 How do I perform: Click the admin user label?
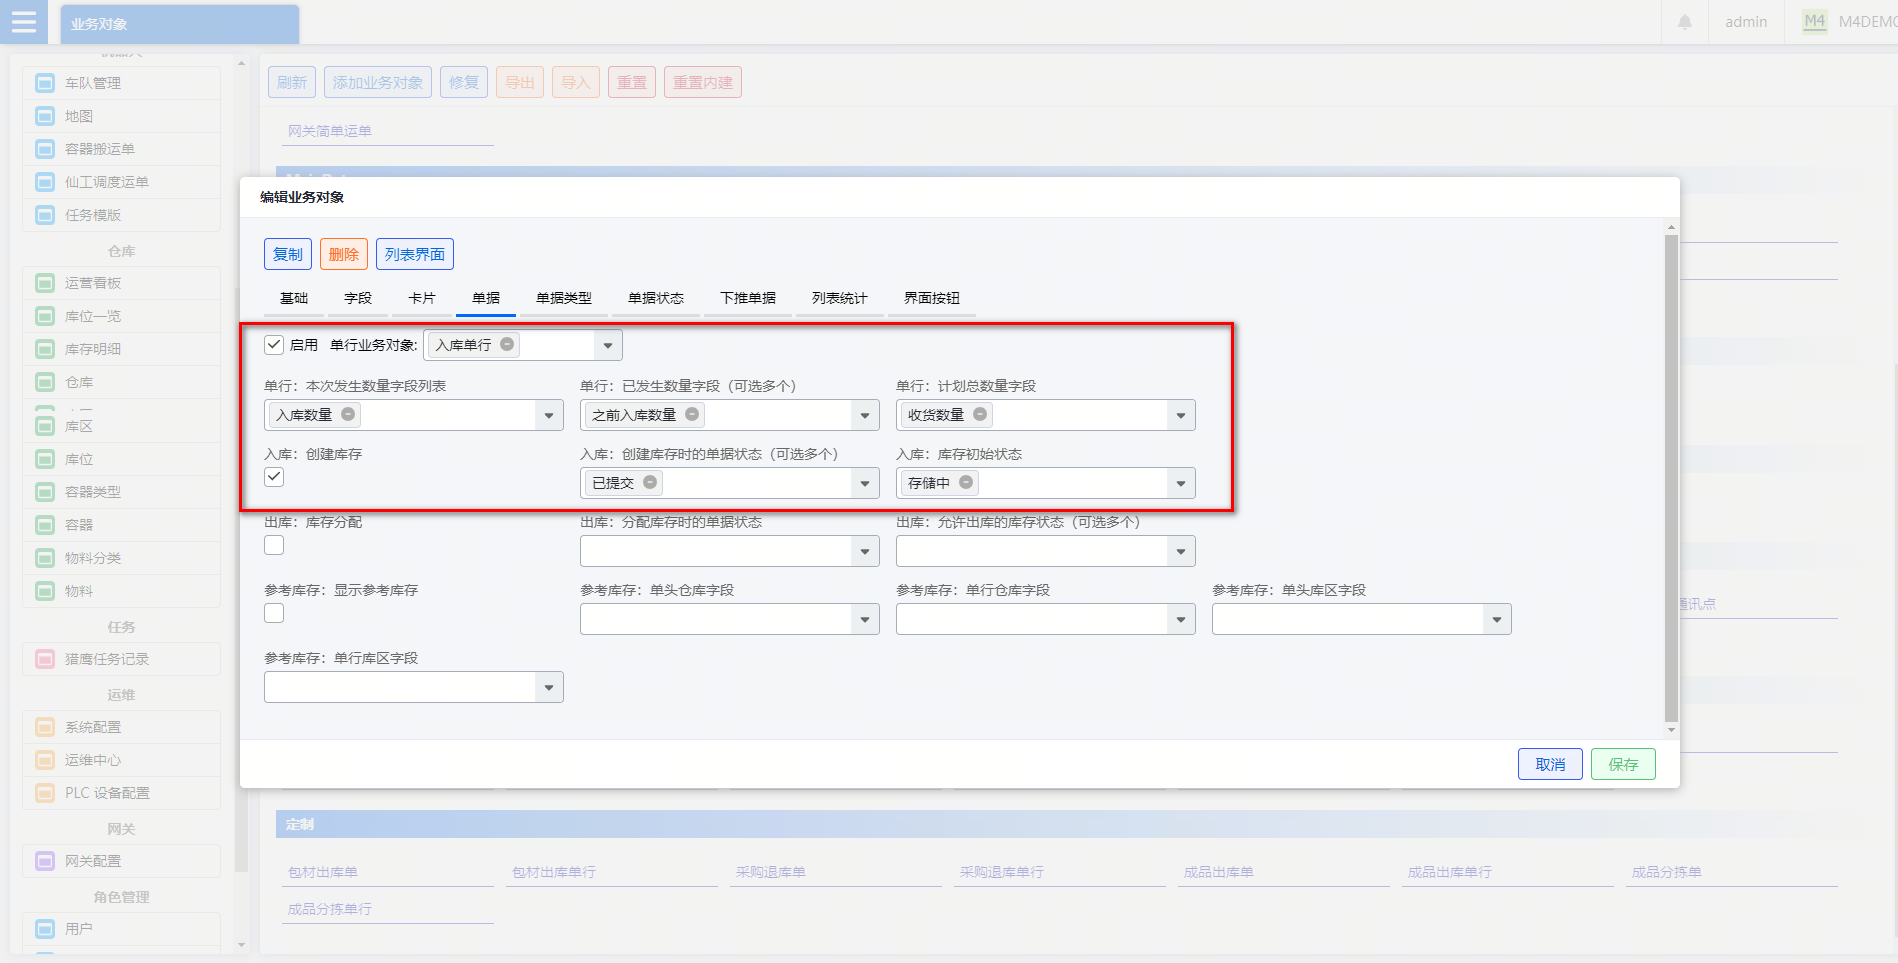[x=1746, y=22]
